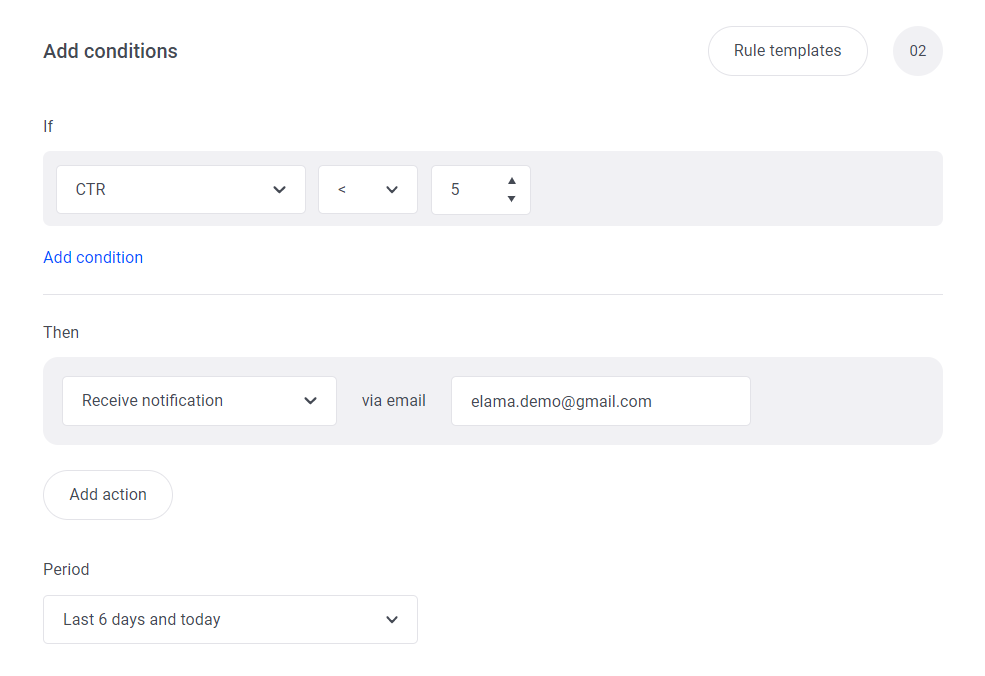Click the chevron on Receive notification dropdown

(310, 401)
